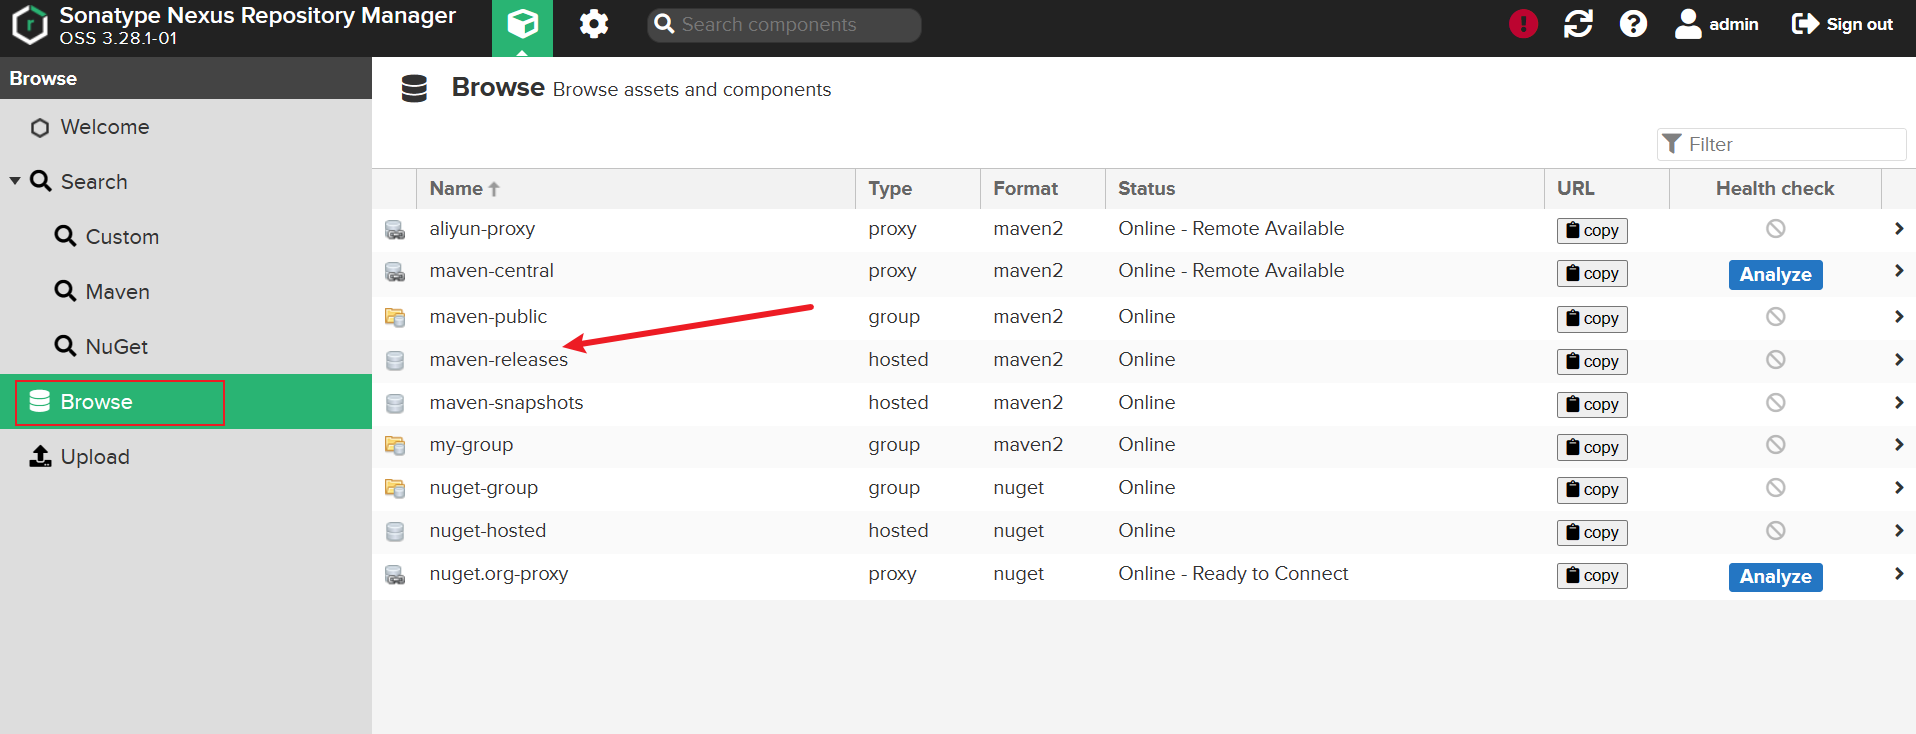Viewport: 1916px width, 734px height.
Task: Click disabled health check icon for aliyun-proxy
Action: coord(1775,229)
